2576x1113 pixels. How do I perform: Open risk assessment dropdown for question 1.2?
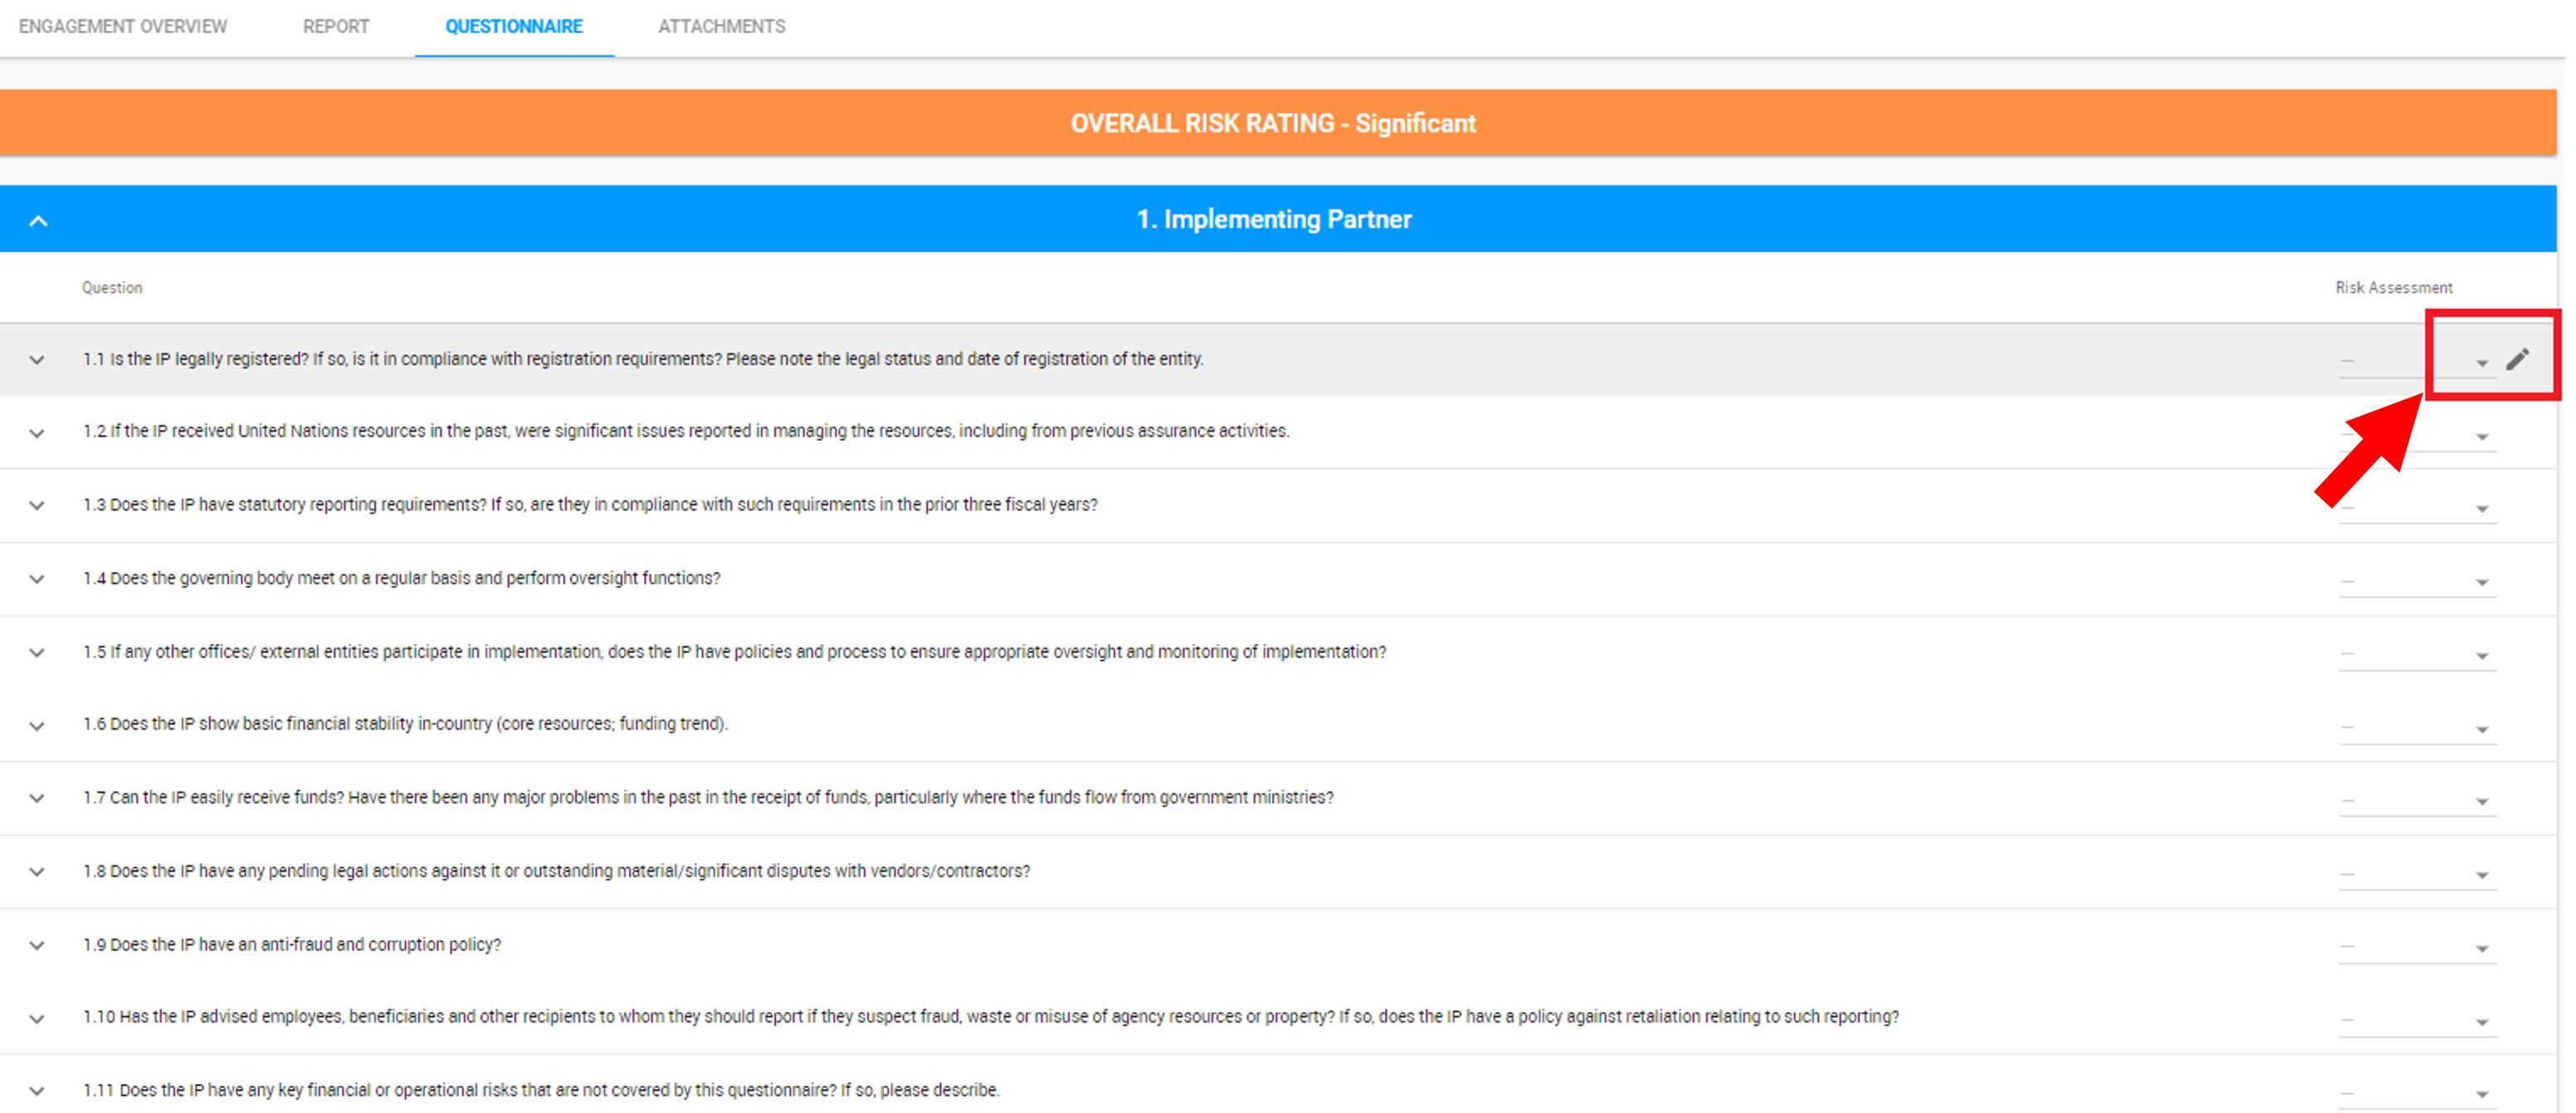[2417, 435]
